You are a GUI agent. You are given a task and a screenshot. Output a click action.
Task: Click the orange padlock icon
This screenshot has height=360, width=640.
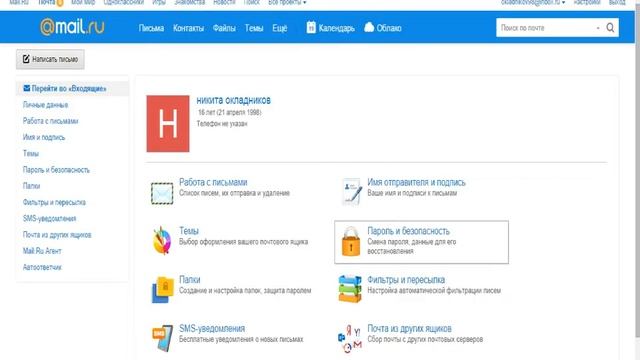(351, 242)
